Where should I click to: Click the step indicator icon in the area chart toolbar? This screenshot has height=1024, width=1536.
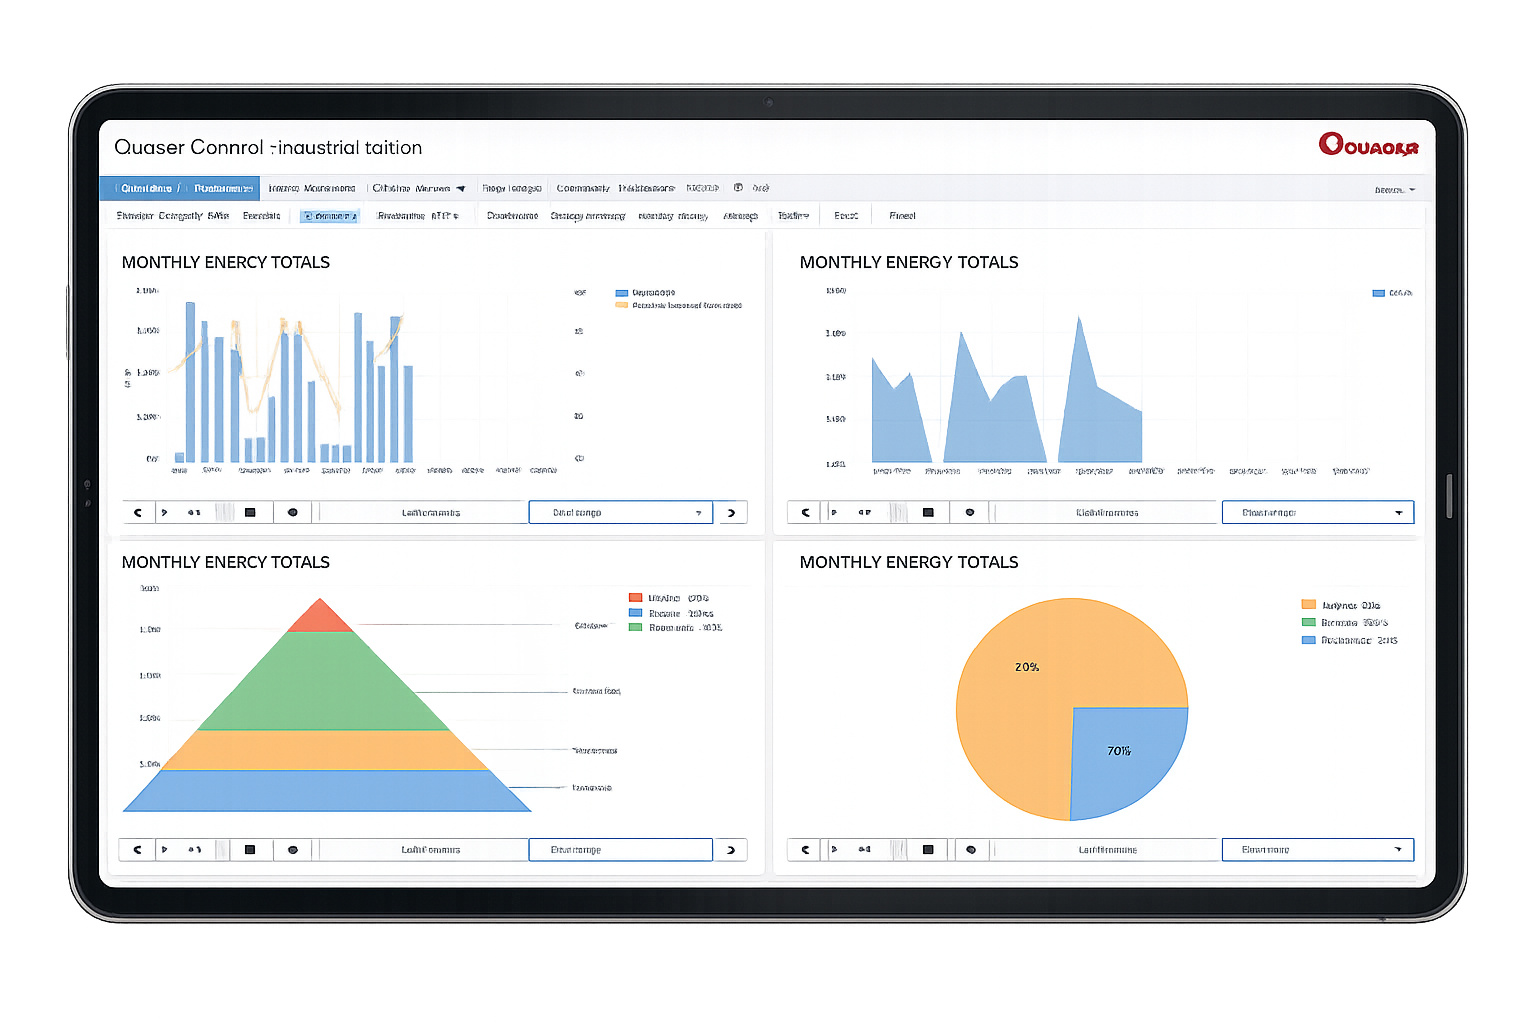pyautogui.click(x=864, y=512)
